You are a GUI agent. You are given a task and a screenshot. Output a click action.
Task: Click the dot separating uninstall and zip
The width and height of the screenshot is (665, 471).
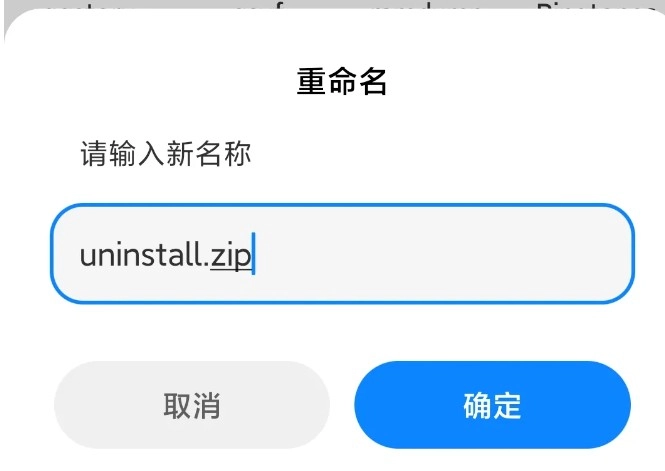[206, 265]
